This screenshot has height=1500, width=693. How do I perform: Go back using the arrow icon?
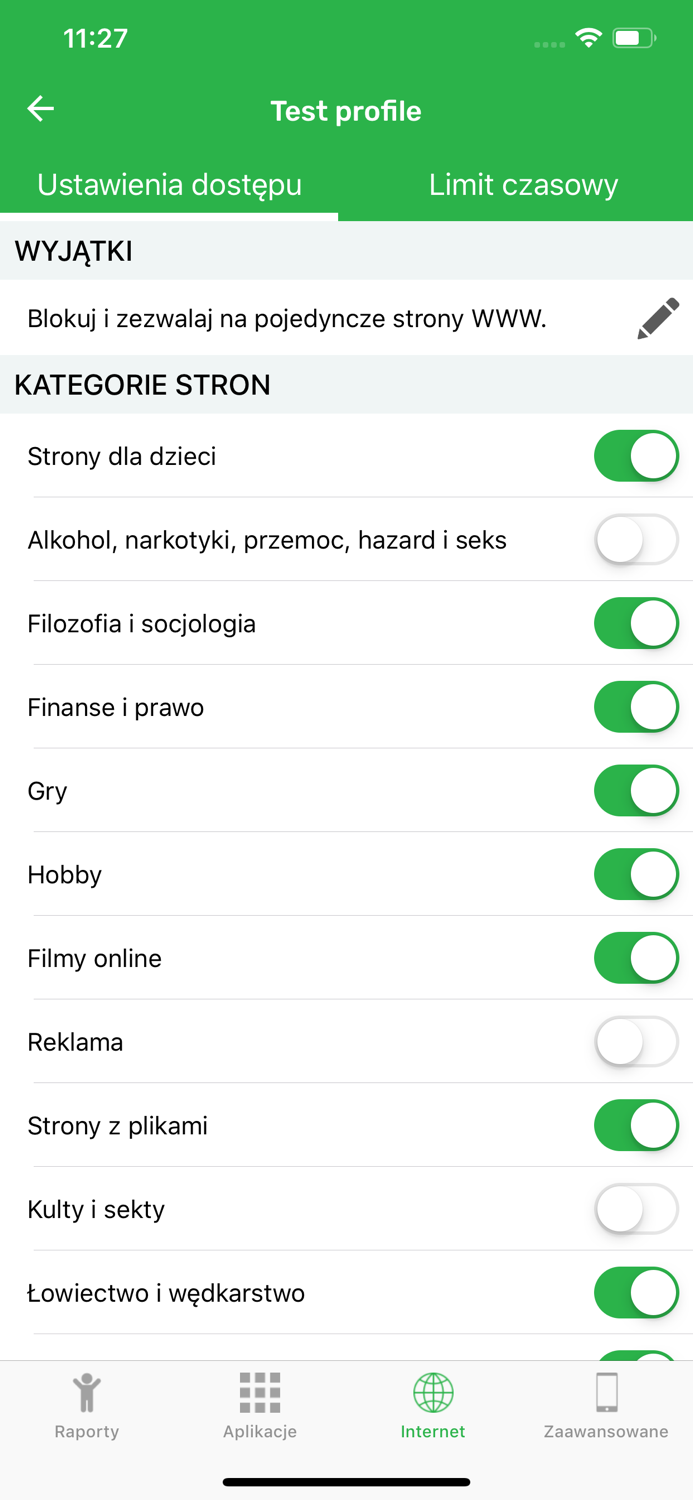(x=40, y=108)
